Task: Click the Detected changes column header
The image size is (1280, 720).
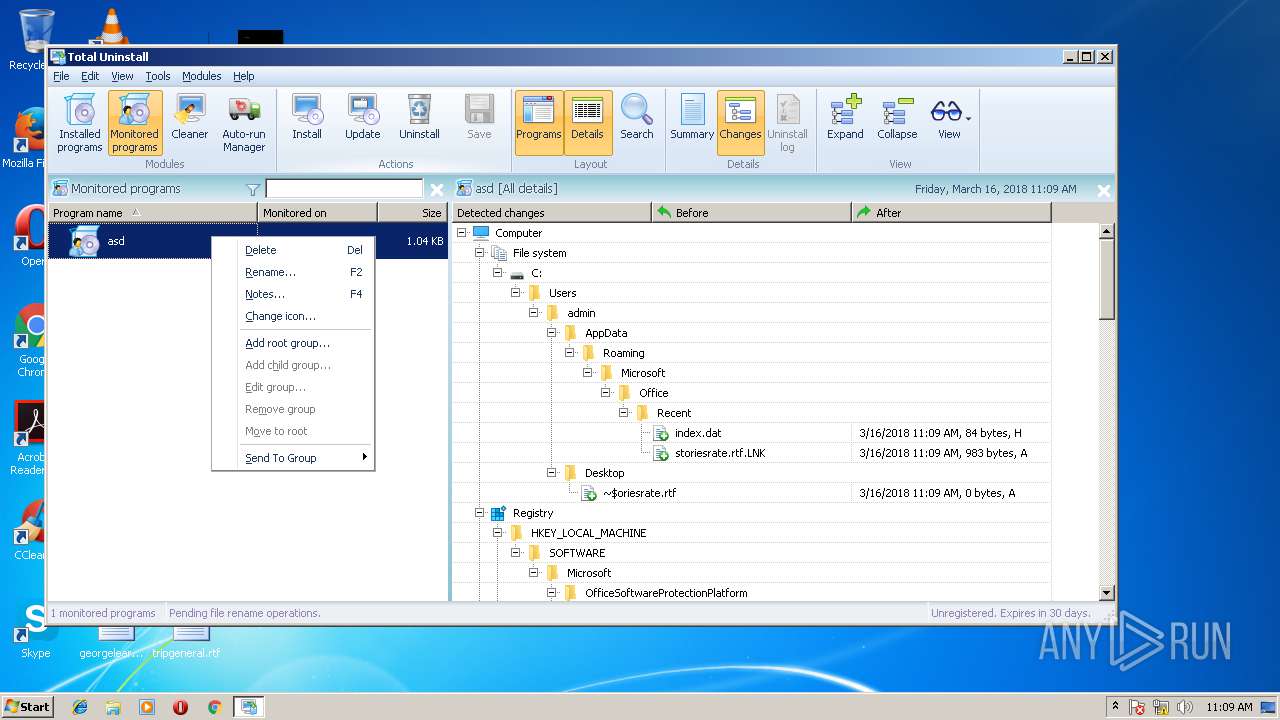Action: coord(551,213)
